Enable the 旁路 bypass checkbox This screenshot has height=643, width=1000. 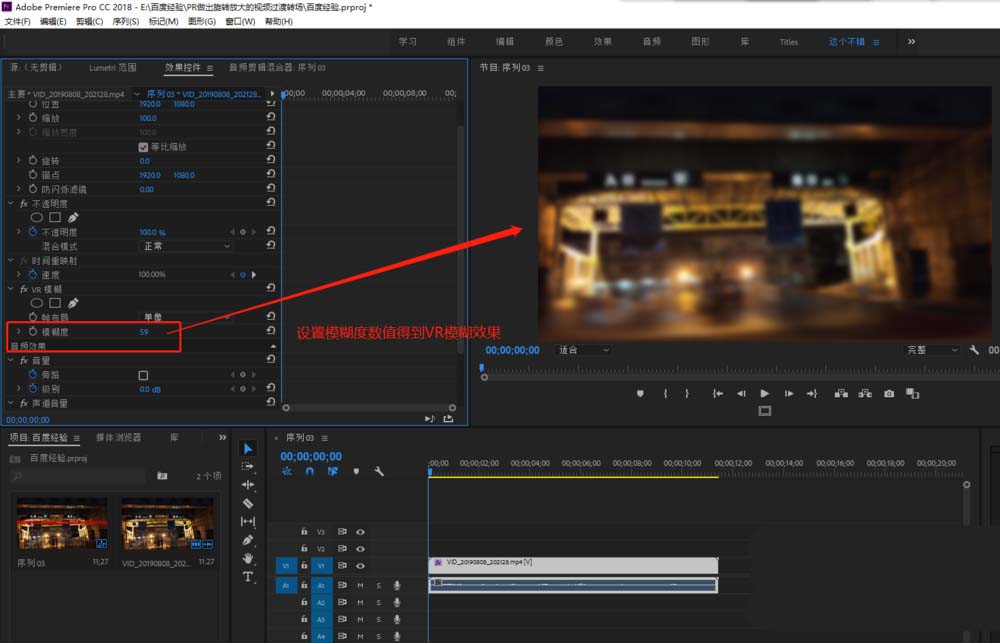(144, 375)
